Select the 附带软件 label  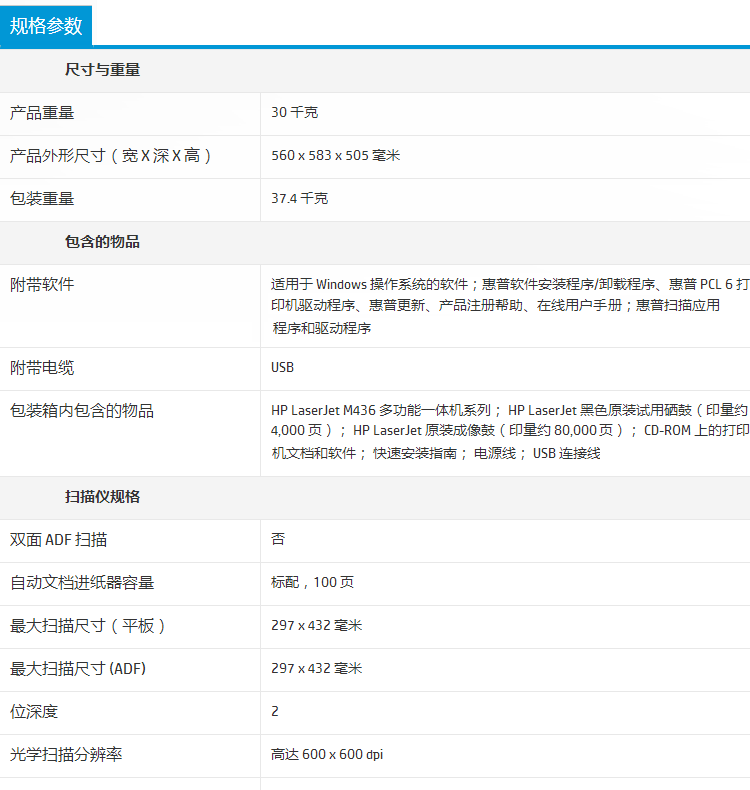(x=42, y=285)
